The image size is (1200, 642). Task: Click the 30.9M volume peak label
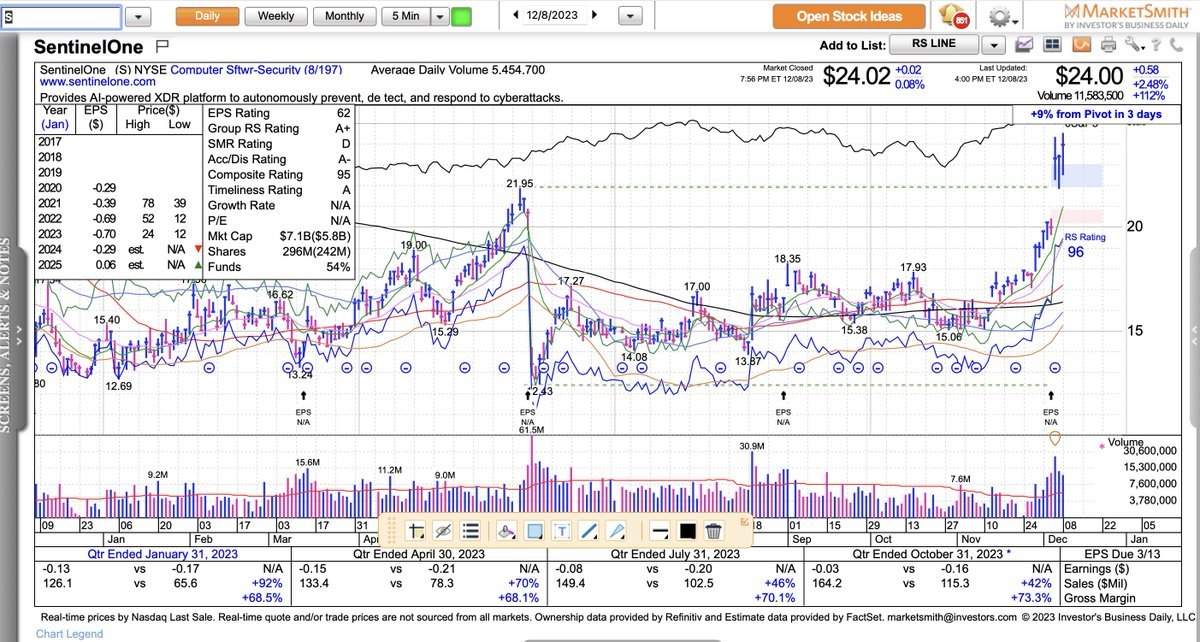point(752,446)
